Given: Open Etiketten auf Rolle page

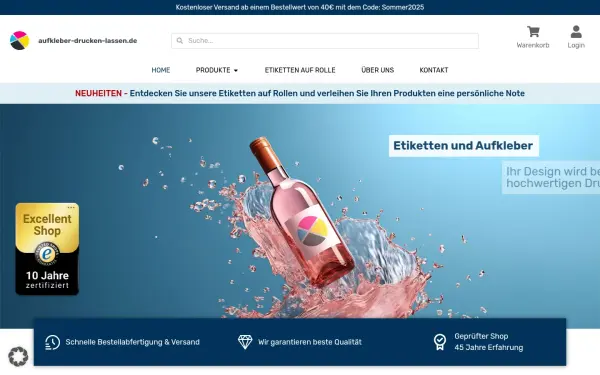Looking at the screenshot, I should [x=300, y=70].
